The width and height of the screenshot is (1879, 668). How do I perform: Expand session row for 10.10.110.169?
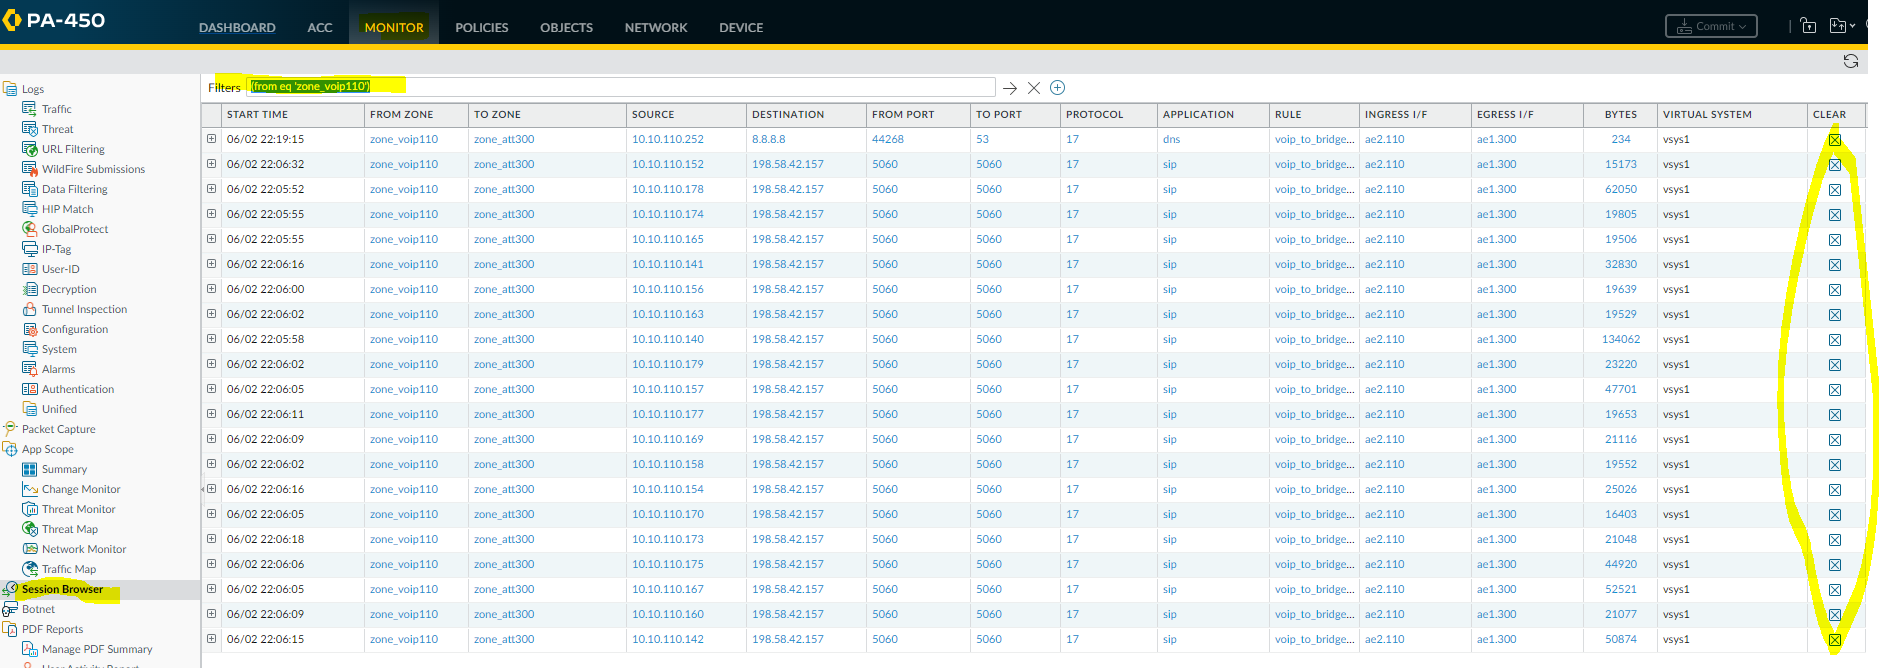211,439
